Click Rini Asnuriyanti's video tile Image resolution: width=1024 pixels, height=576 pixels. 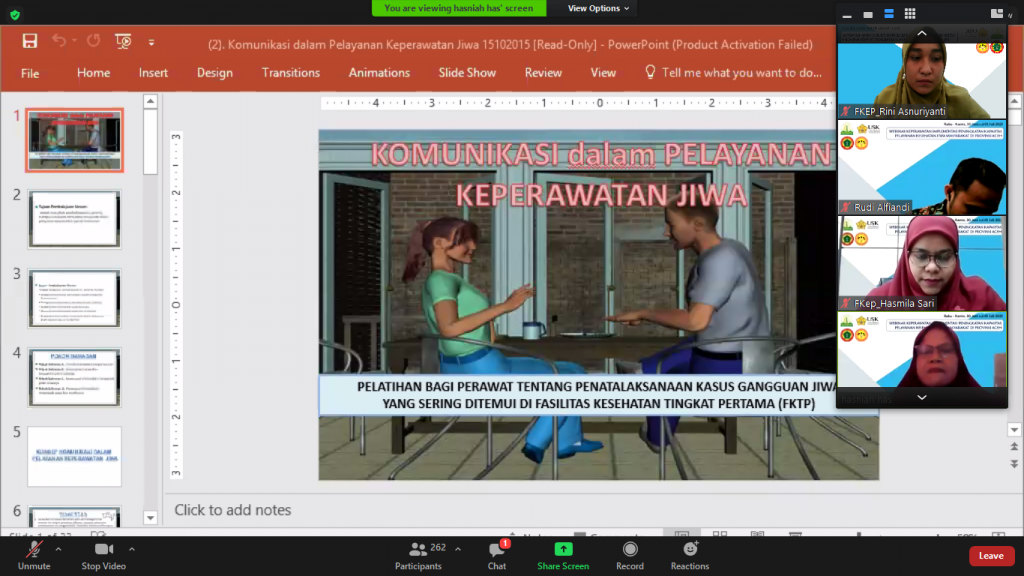pyautogui.click(x=921, y=80)
